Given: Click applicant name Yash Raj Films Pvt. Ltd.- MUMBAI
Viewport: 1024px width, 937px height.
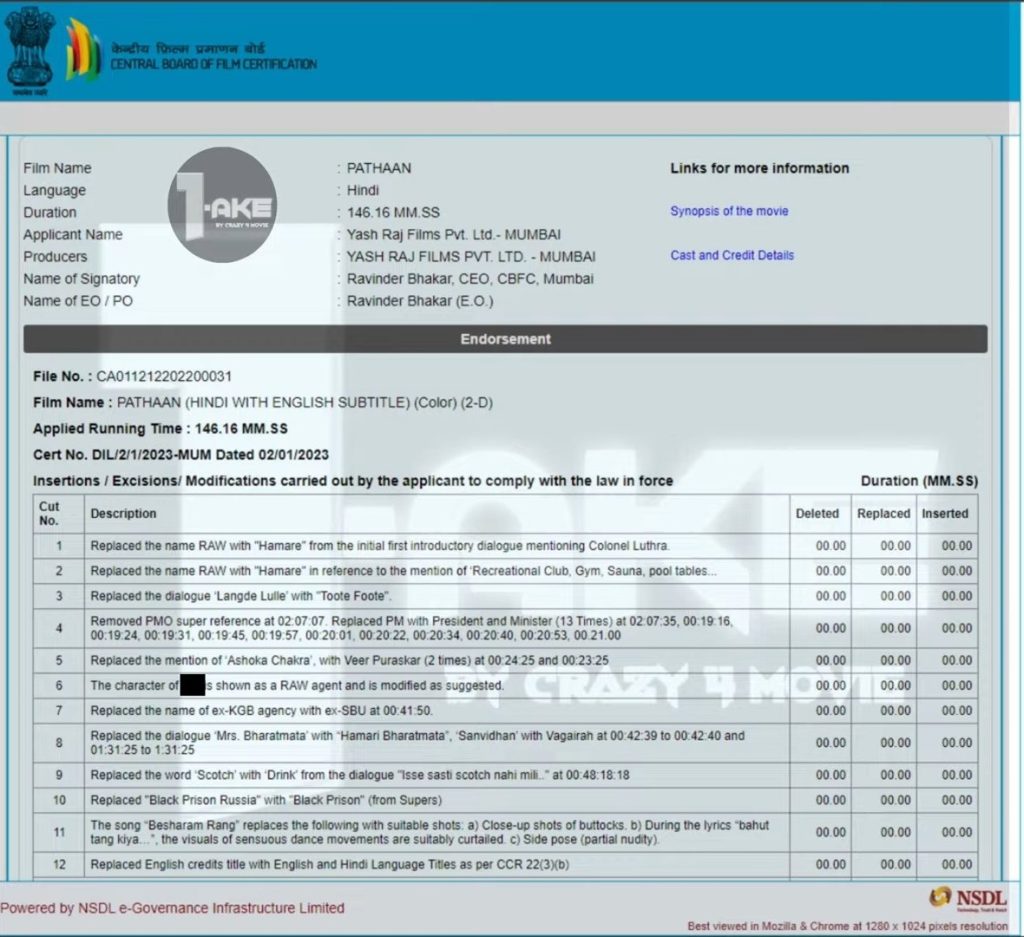Looking at the screenshot, I should 454,234.
